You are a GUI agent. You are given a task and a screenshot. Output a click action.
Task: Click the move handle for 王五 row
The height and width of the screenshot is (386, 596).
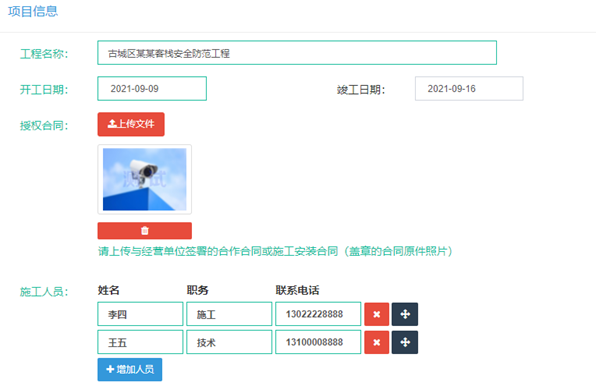(405, 342)
